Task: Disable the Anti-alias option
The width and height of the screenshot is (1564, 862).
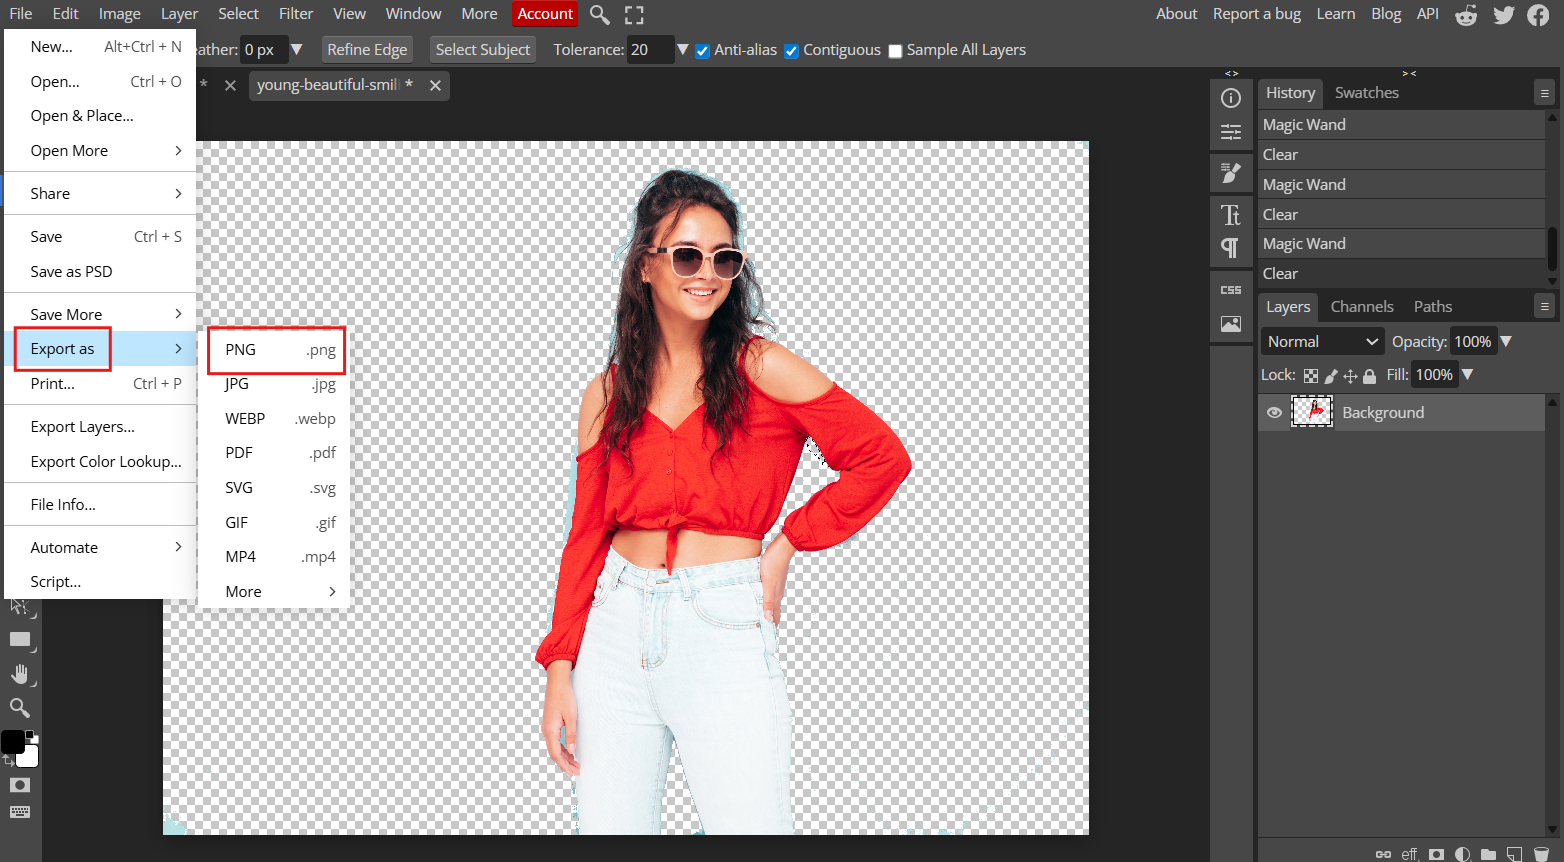Action: [702, 50]
